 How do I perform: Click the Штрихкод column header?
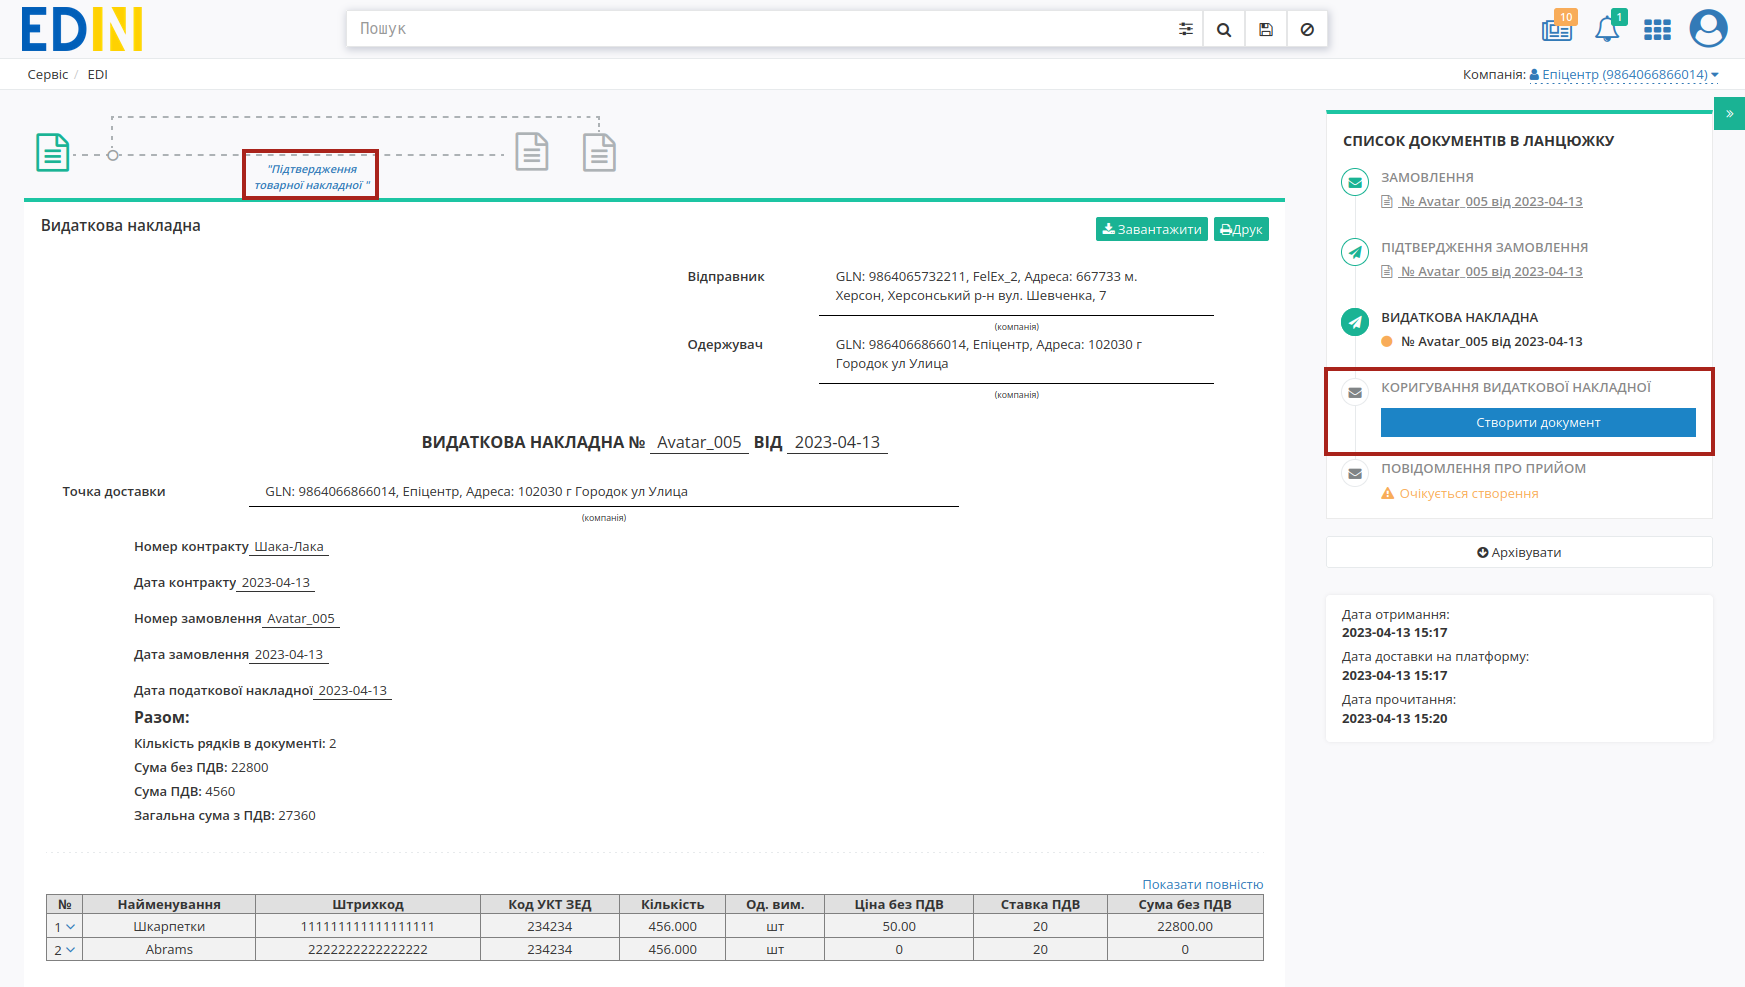click(x=368, y=904)
